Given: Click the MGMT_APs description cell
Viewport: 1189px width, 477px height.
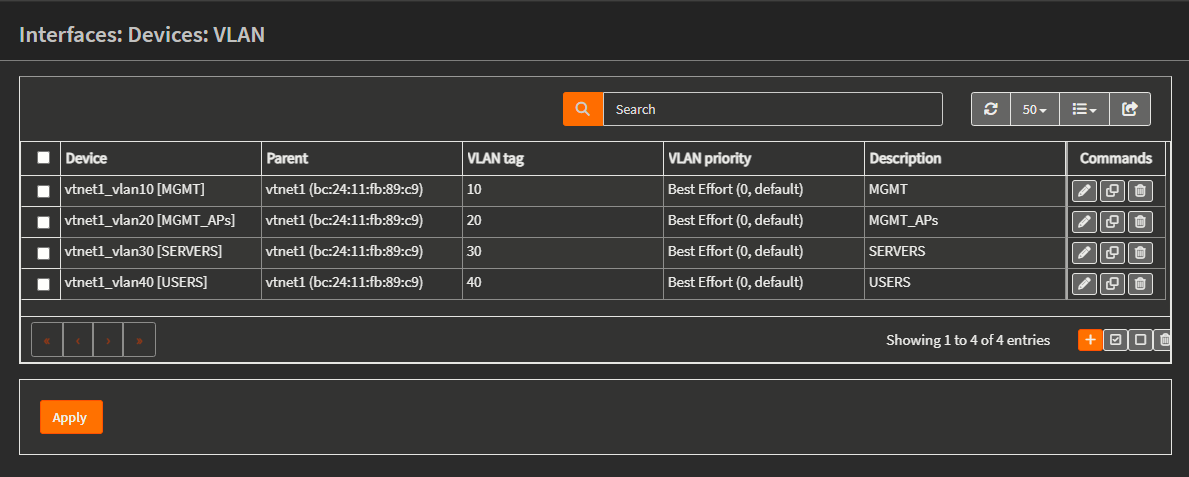Looking at the screenshot, I should coord(965,222).
